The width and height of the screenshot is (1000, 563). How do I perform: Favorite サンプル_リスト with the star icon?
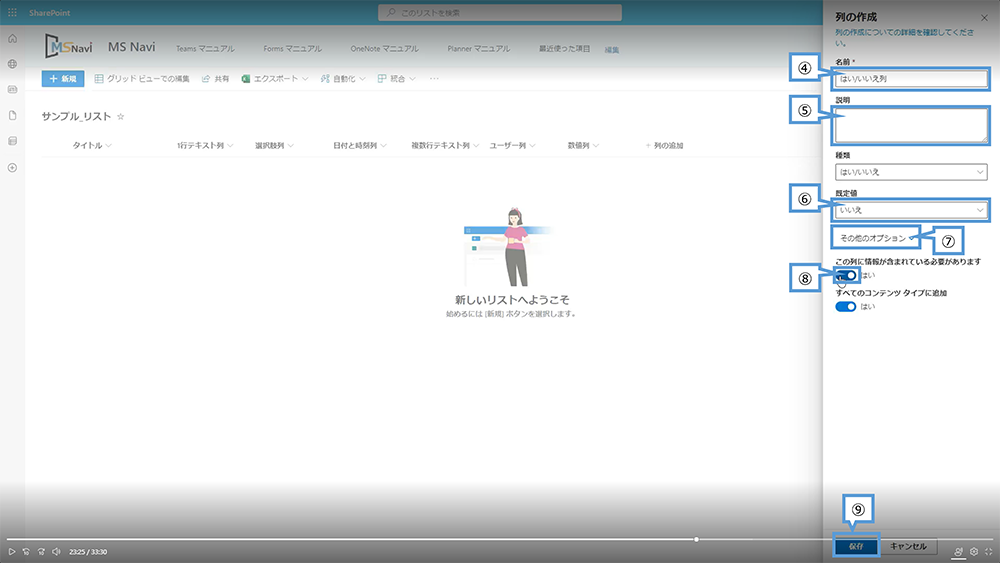pos(121,117)
